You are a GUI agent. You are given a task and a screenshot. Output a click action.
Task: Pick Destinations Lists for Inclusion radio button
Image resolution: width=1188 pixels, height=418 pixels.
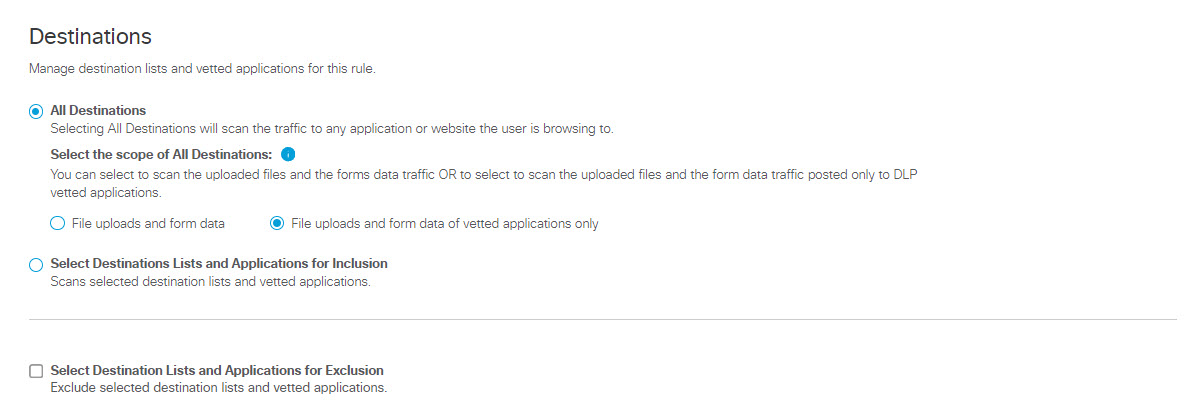click(x=36, y=265)
